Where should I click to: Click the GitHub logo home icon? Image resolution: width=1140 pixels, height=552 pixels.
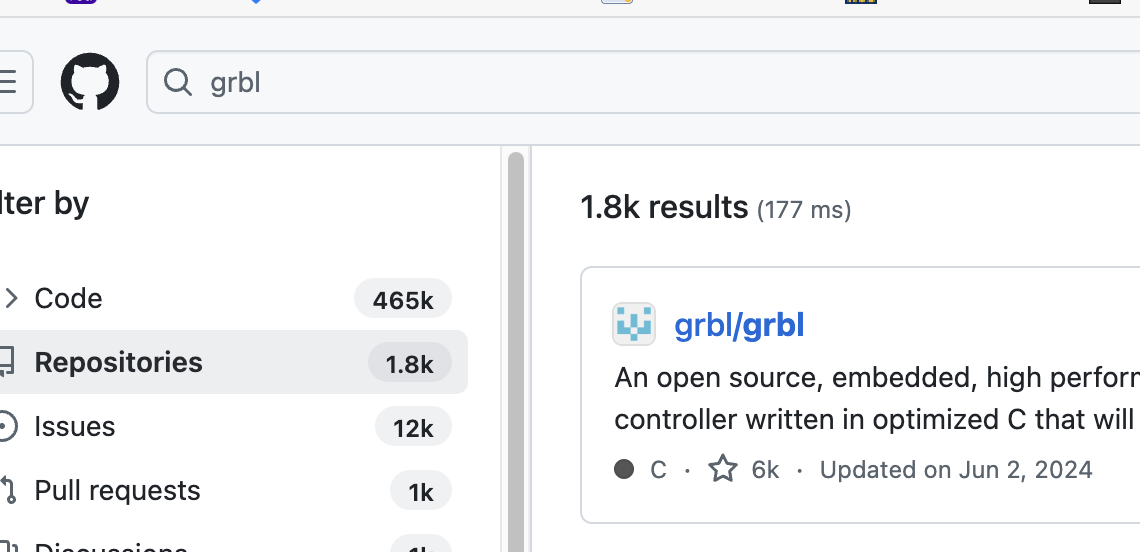pos(90,82)
